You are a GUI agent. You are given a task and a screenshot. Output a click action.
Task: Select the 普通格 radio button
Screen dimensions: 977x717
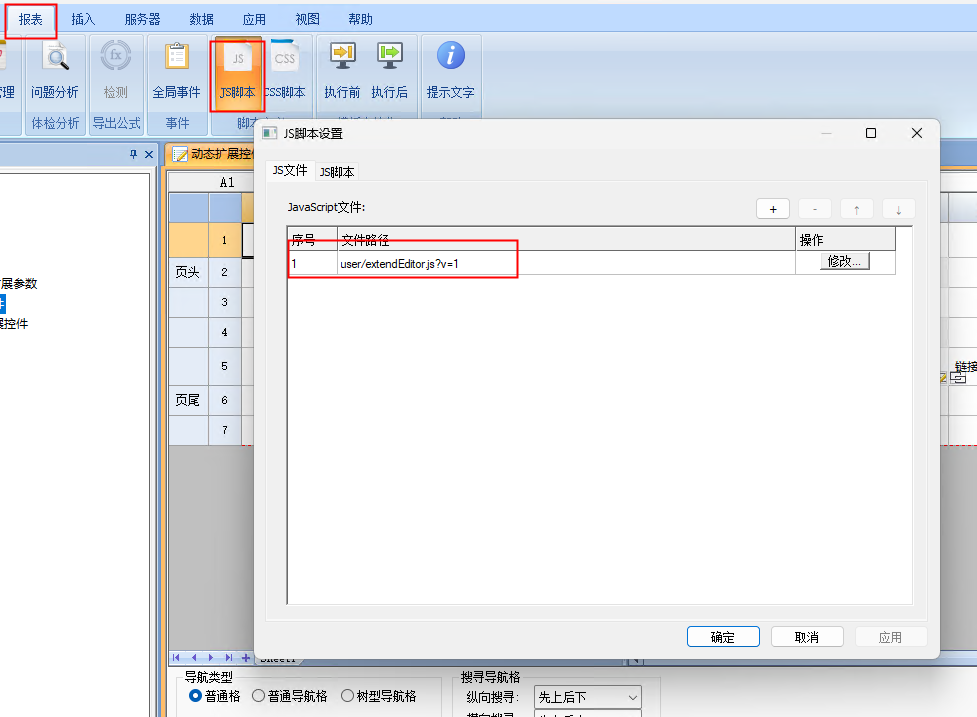[x=196, y=696]
